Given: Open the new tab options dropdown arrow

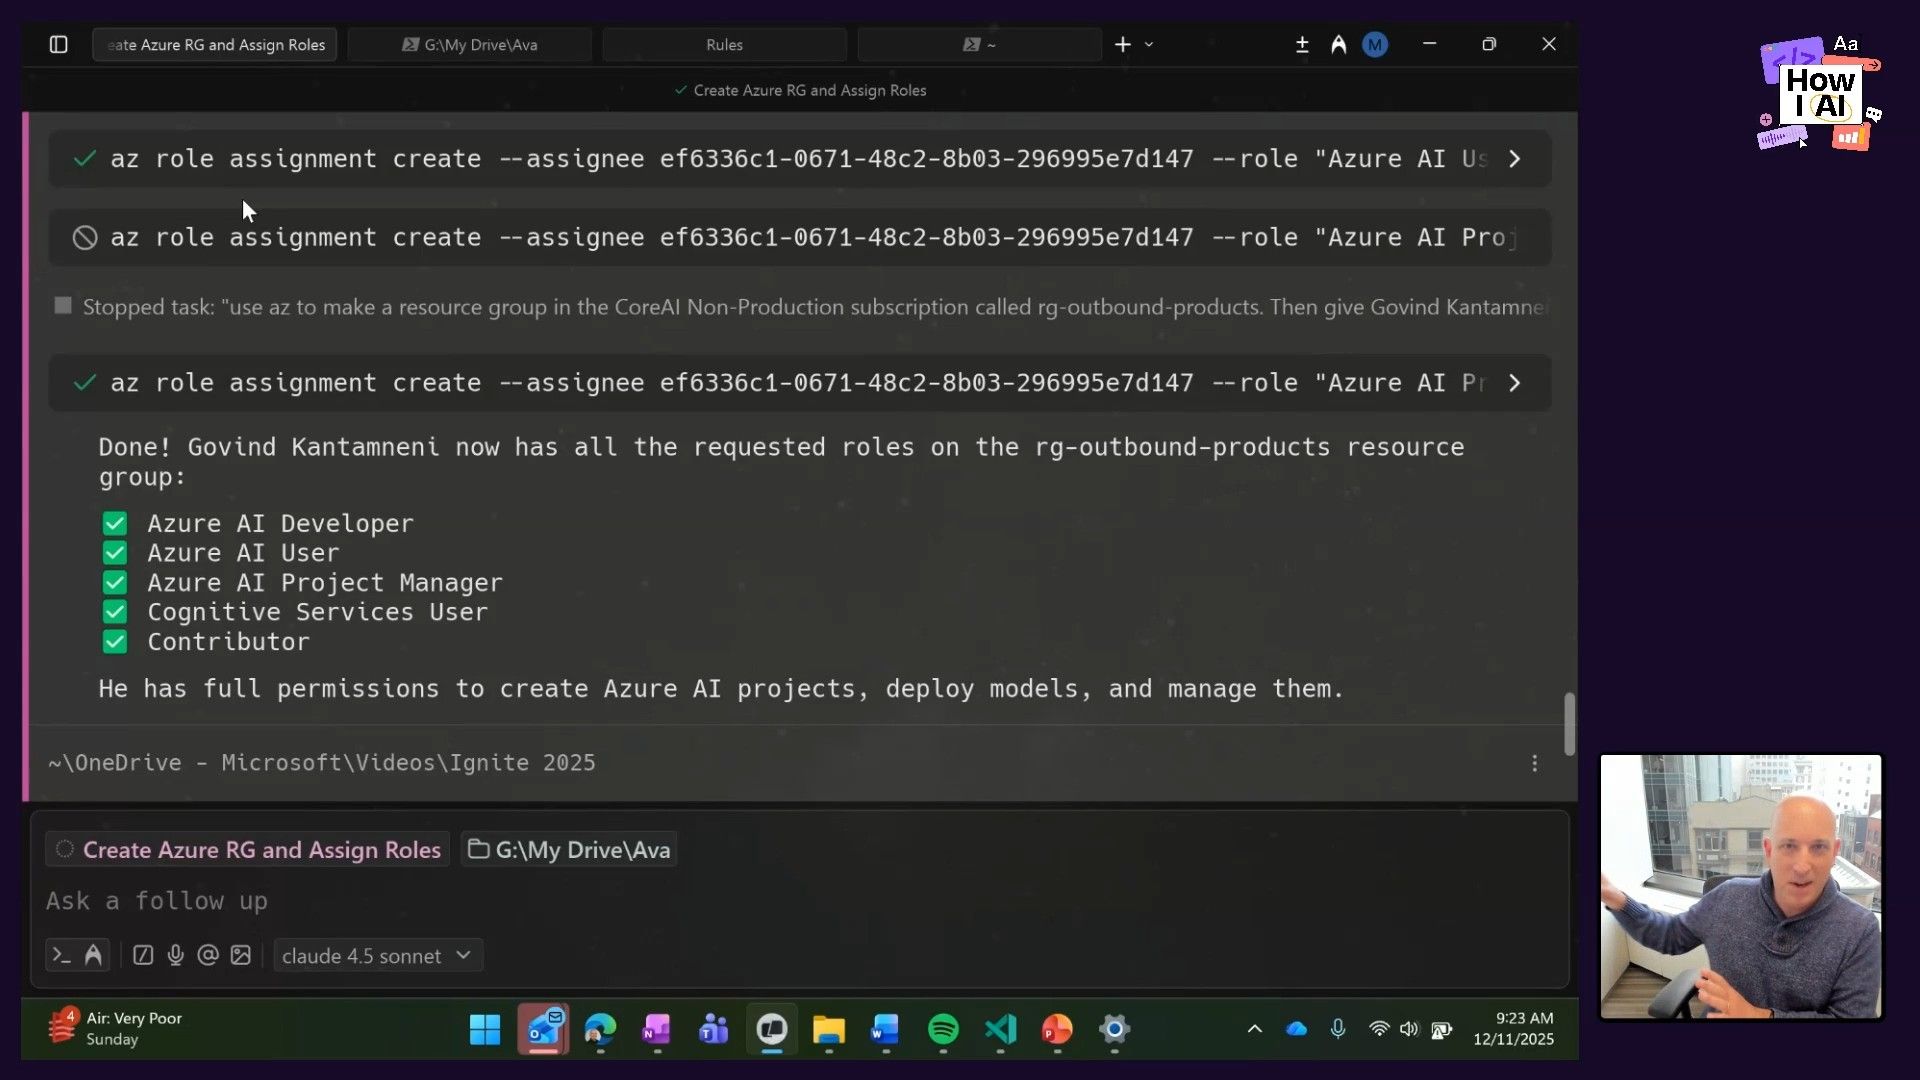Looking at the screenshot, I should tap(1149, 44).
